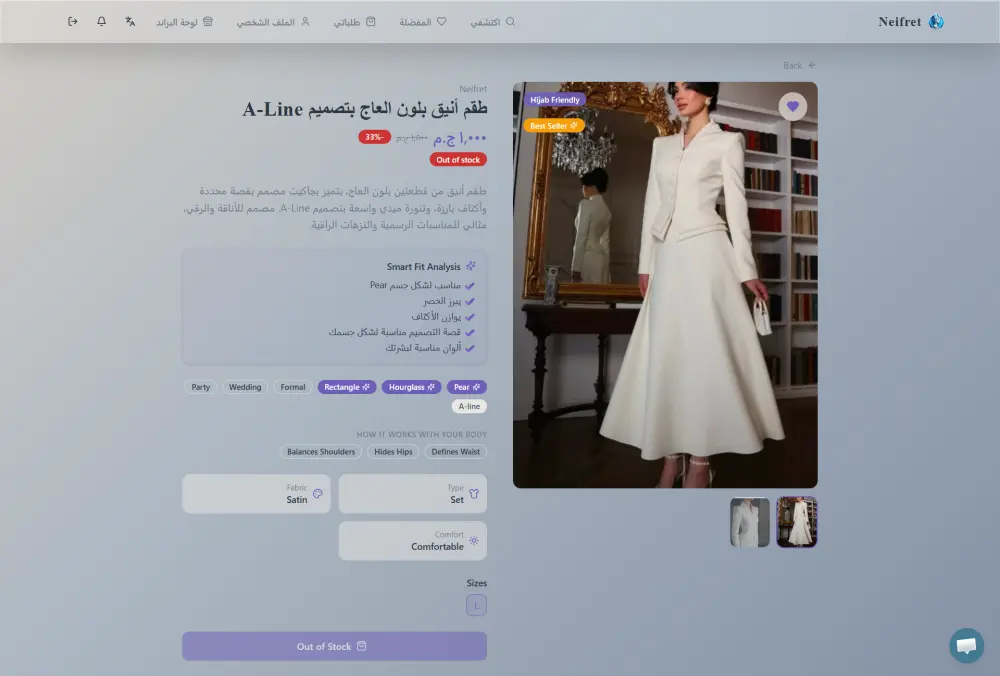Click the Formal occasion tag
The height and width of the screenshot is (676, 1000).
293,387
